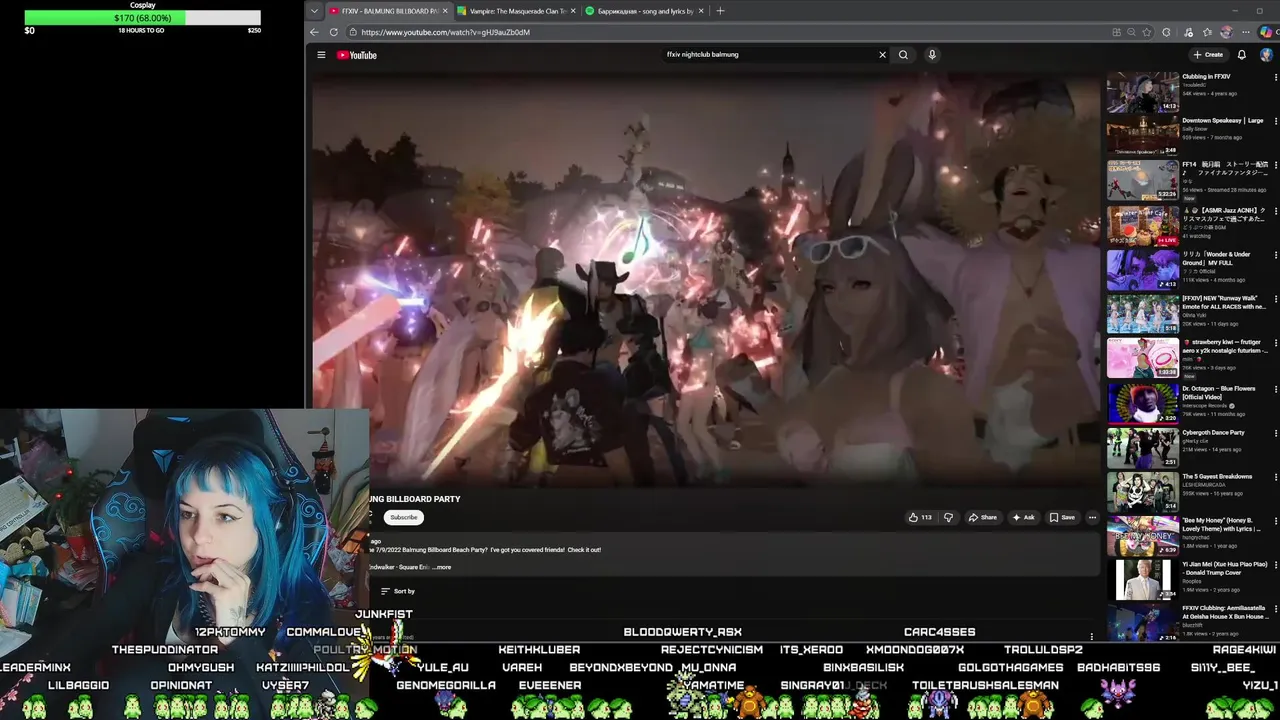Reload the page with the refresh icon

tap(334, 32)
